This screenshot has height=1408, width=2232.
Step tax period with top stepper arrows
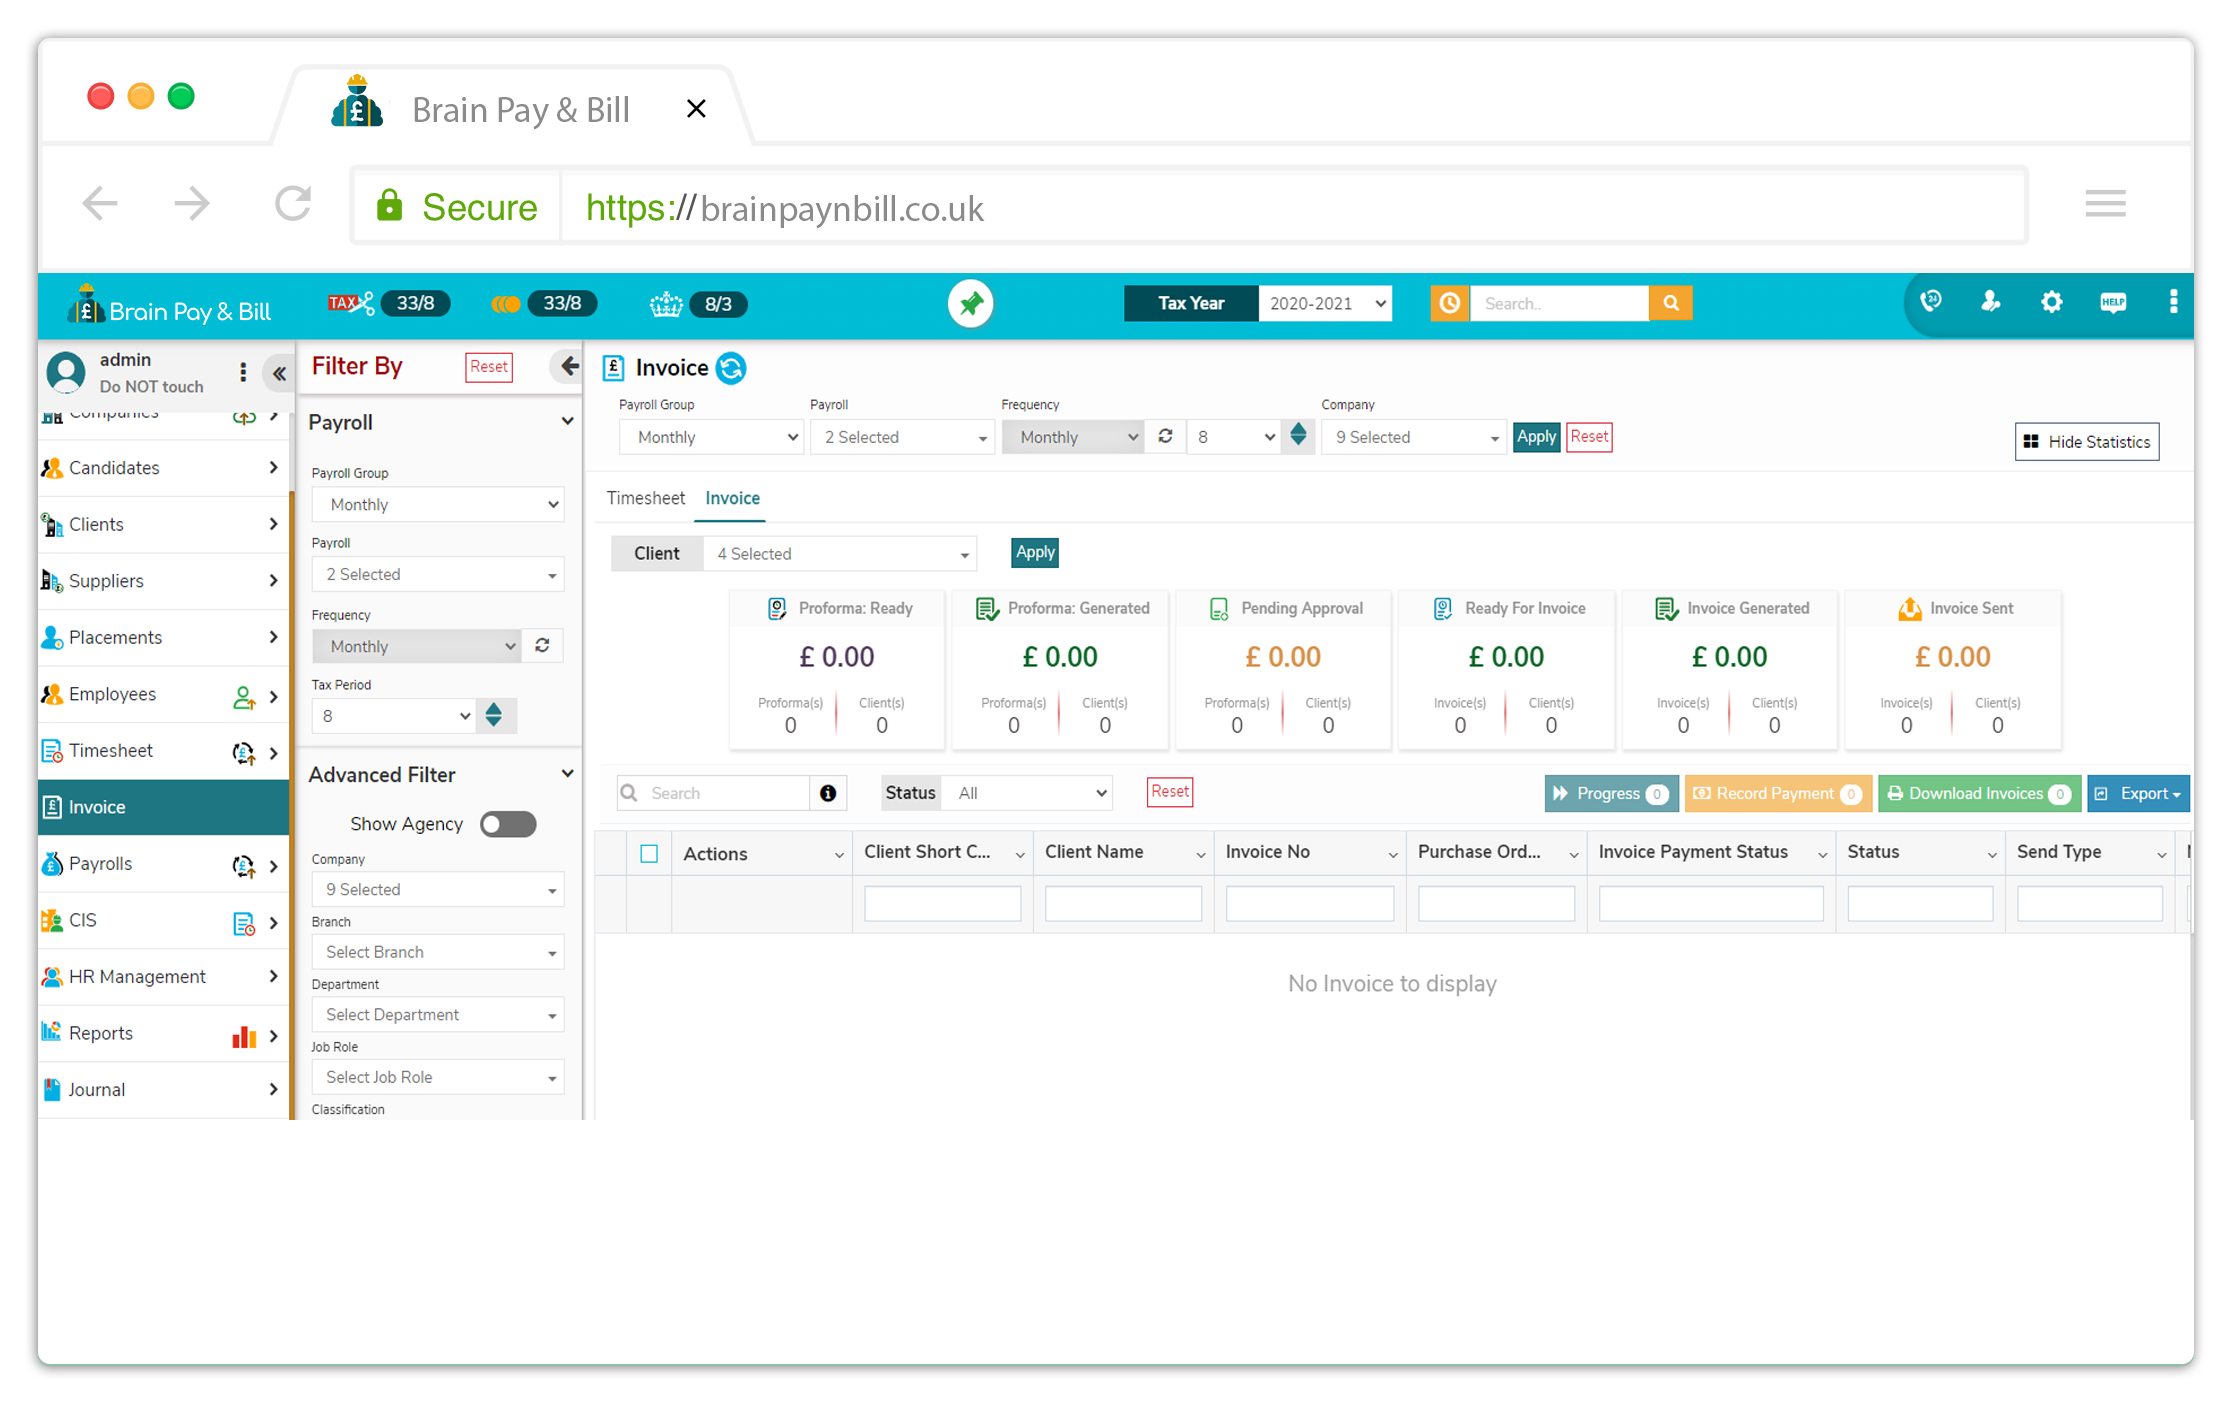coord(1298,435)
